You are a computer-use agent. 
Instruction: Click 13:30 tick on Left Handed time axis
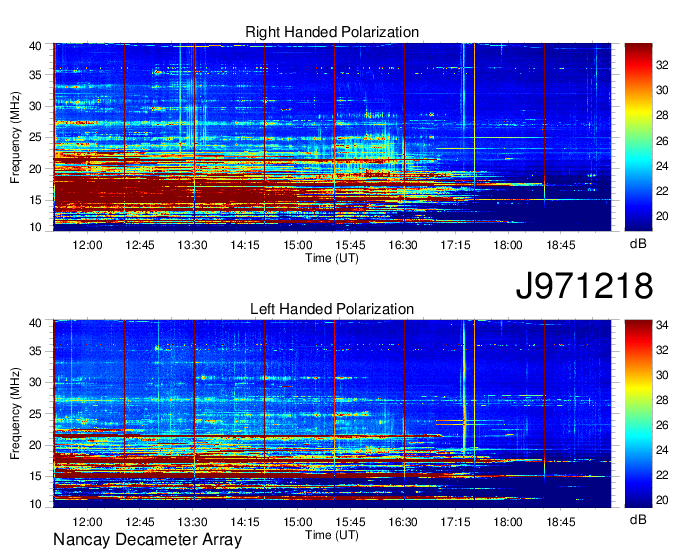192,522
